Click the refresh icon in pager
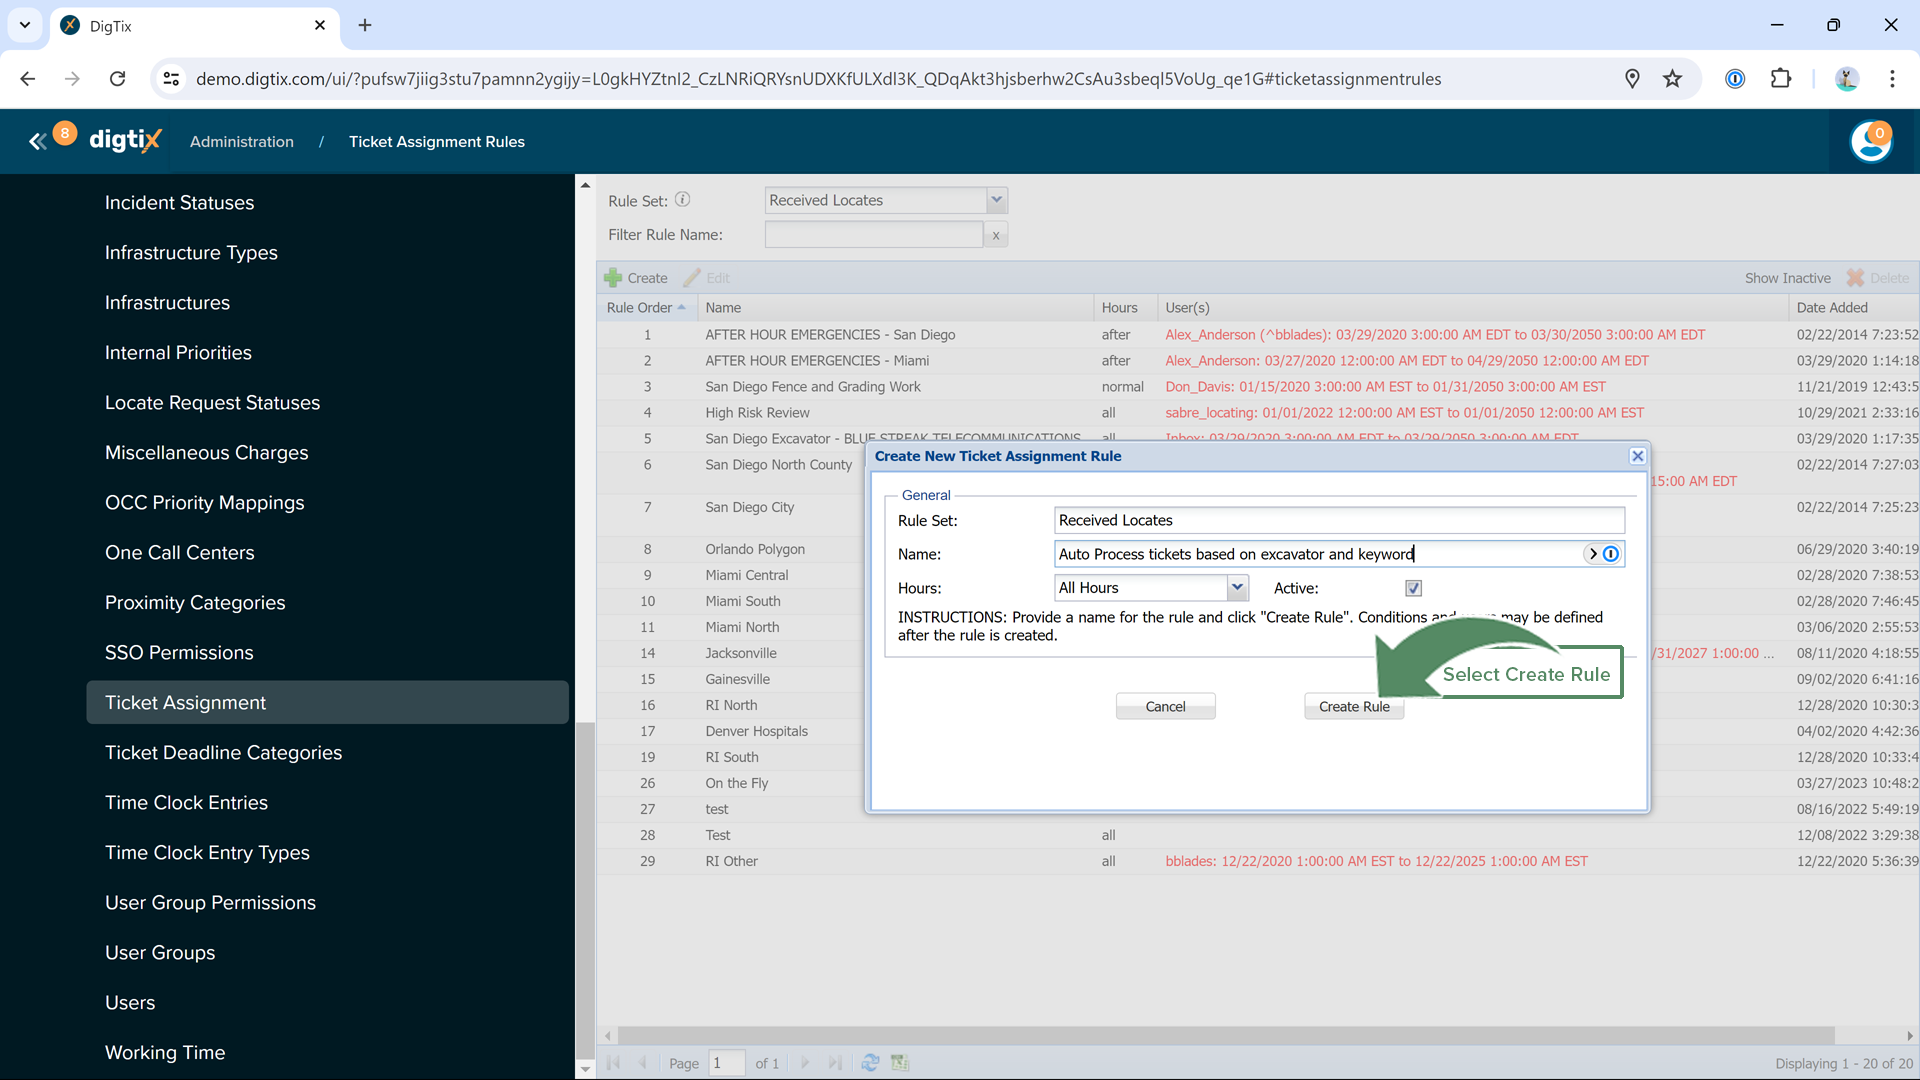This screenshot has height=1080, width=1920. [x=870, y=1063]
